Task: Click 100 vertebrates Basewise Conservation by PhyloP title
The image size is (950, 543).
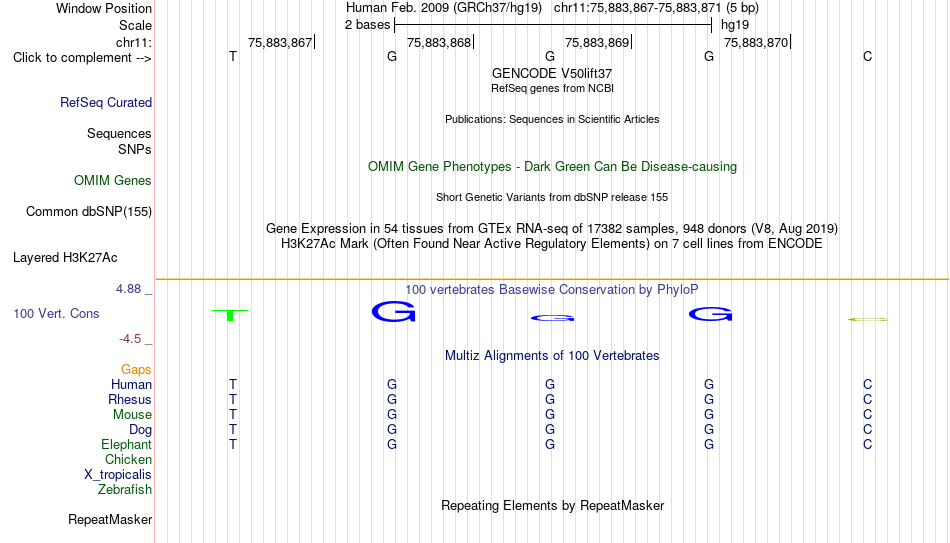Action: click(x=552, y=290)
